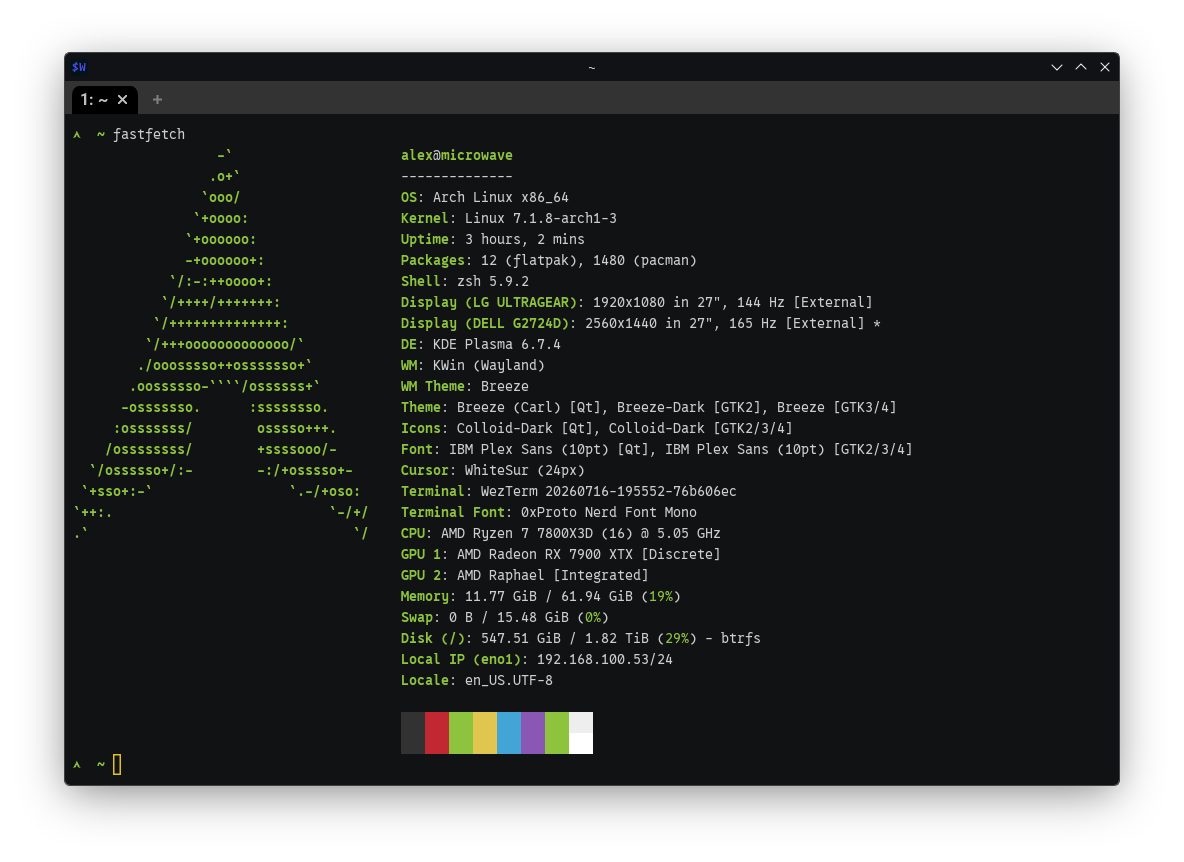Click 'WM Theme' label
The width and height of the screenshot is (1184, 862).
[433, 386]
